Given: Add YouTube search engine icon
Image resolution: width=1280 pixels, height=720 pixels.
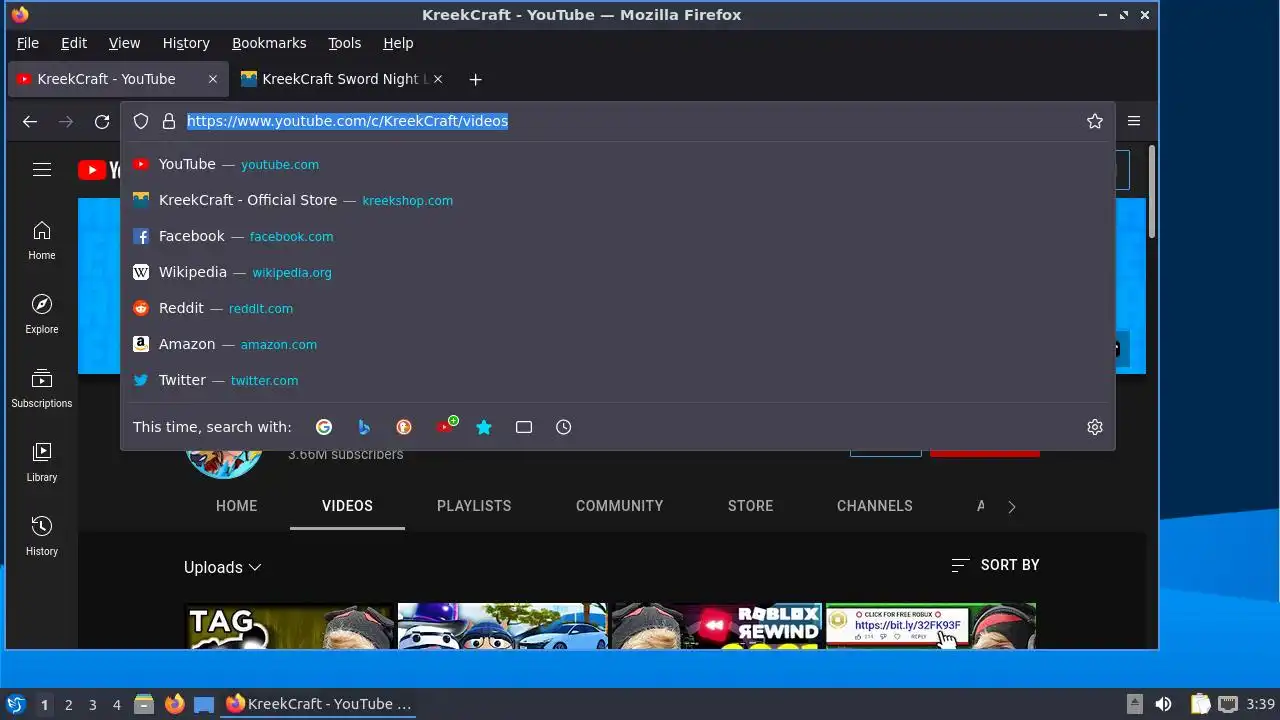Looking at the screenshot, I should point(446,426).
